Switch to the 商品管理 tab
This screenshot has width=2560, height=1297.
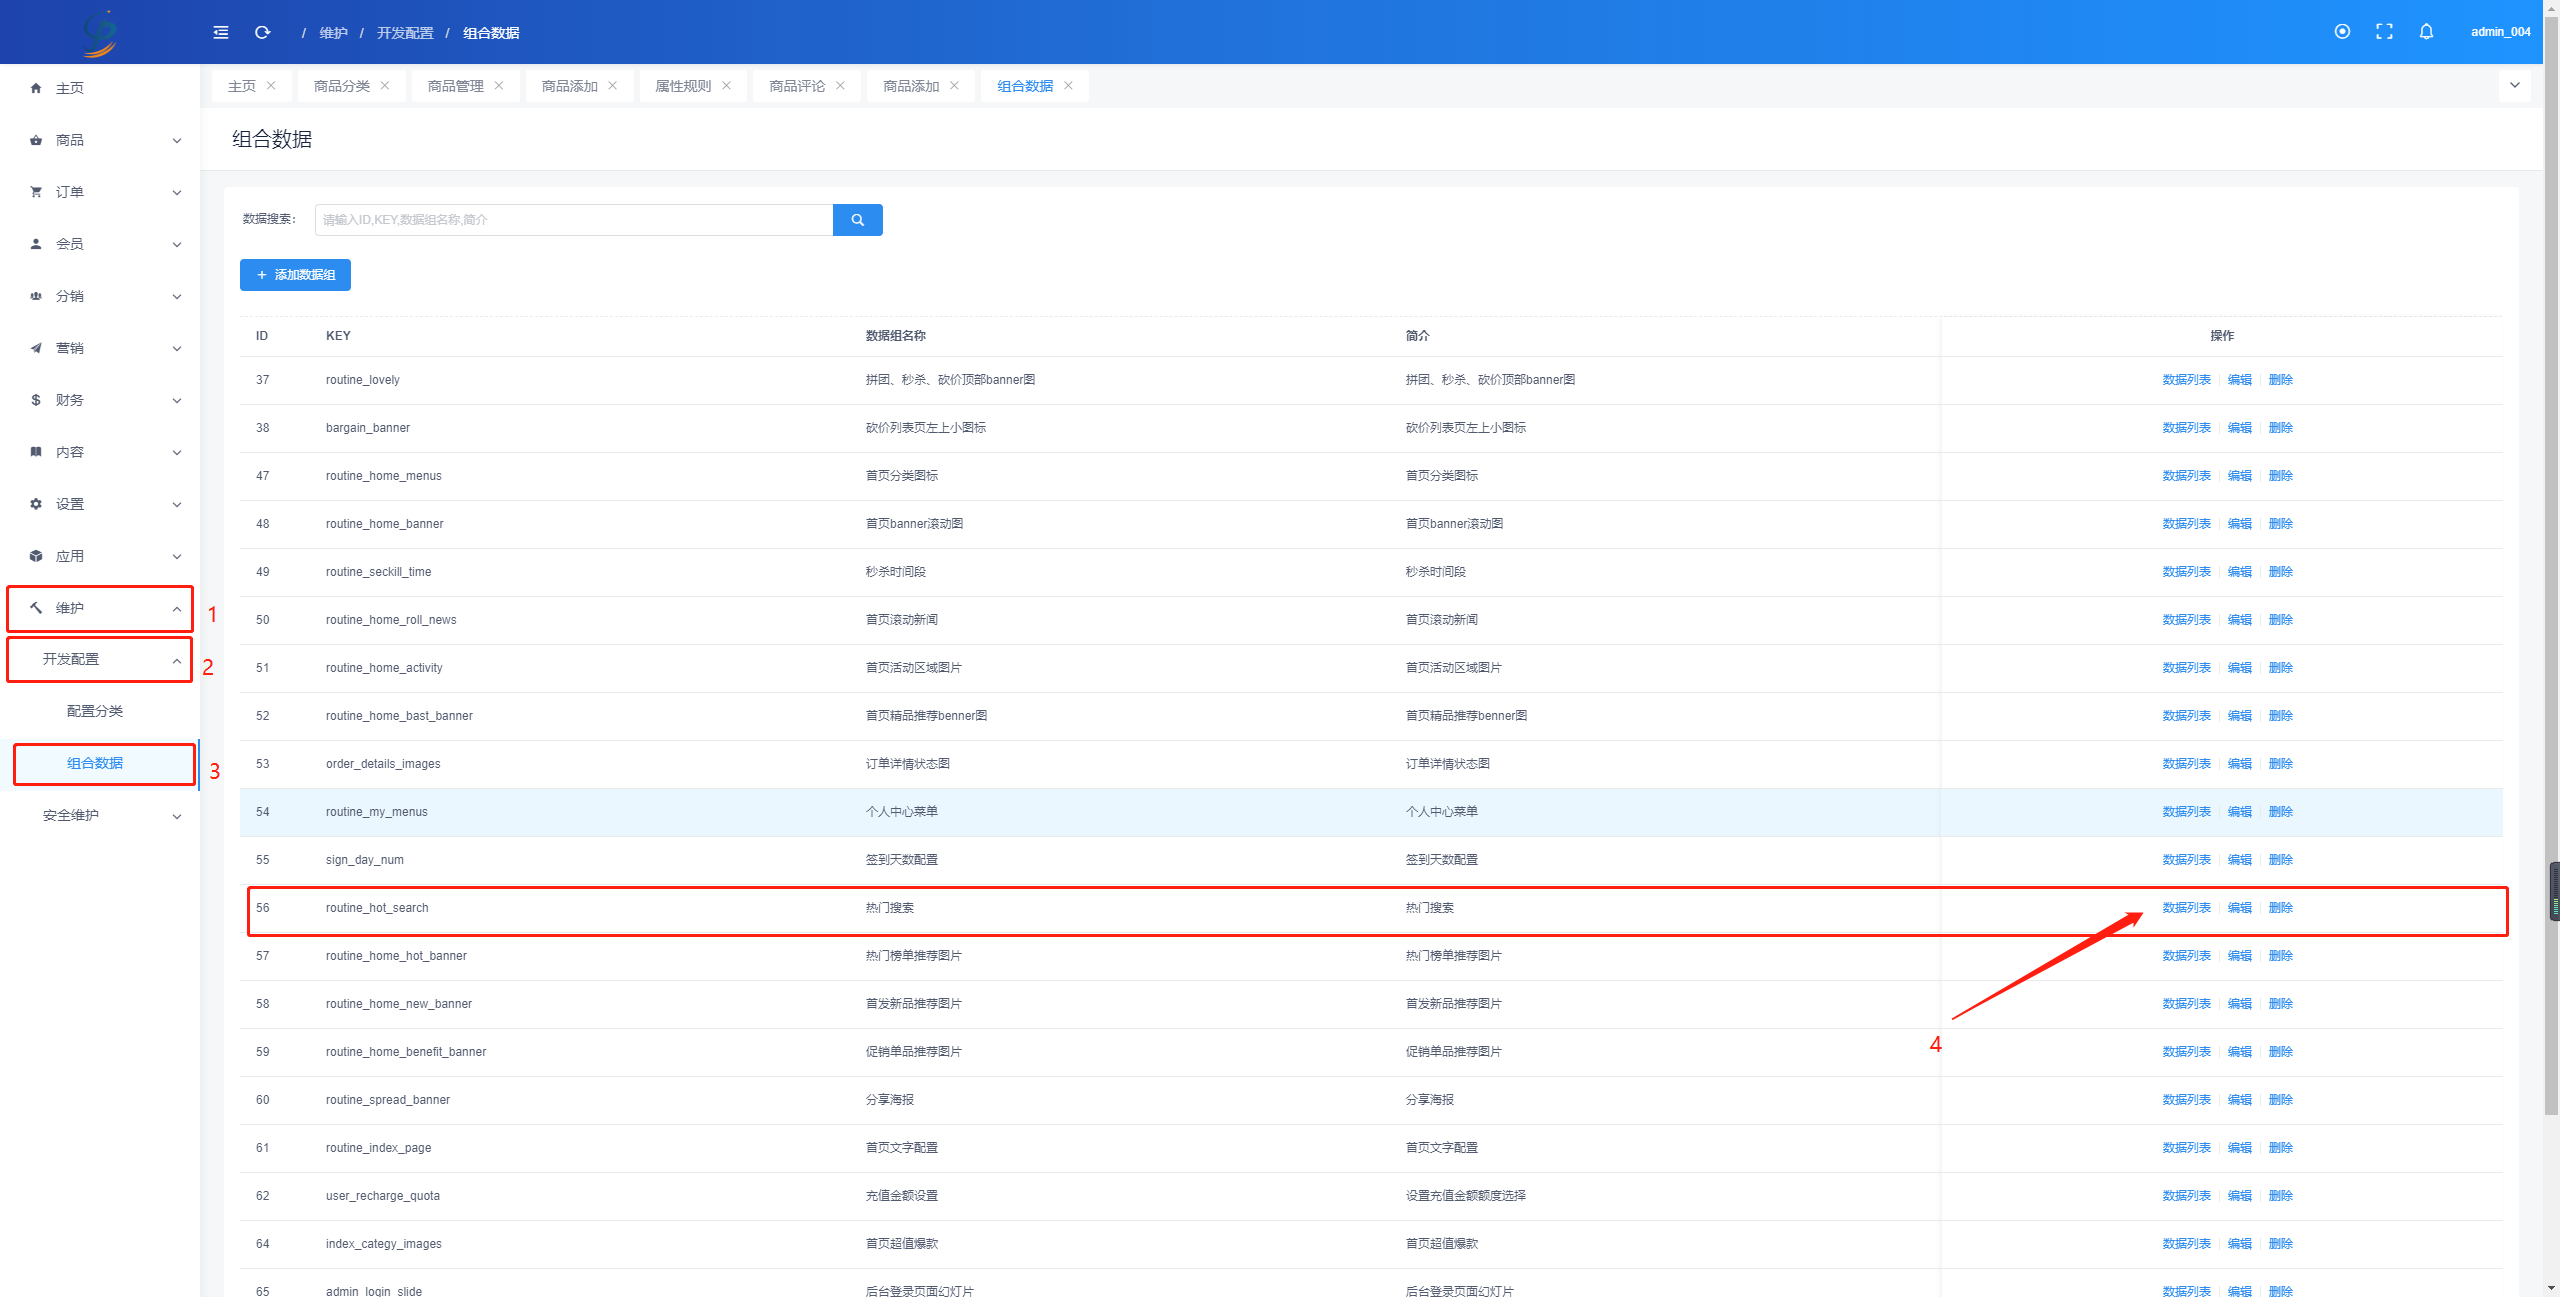[x=456, y=86]
